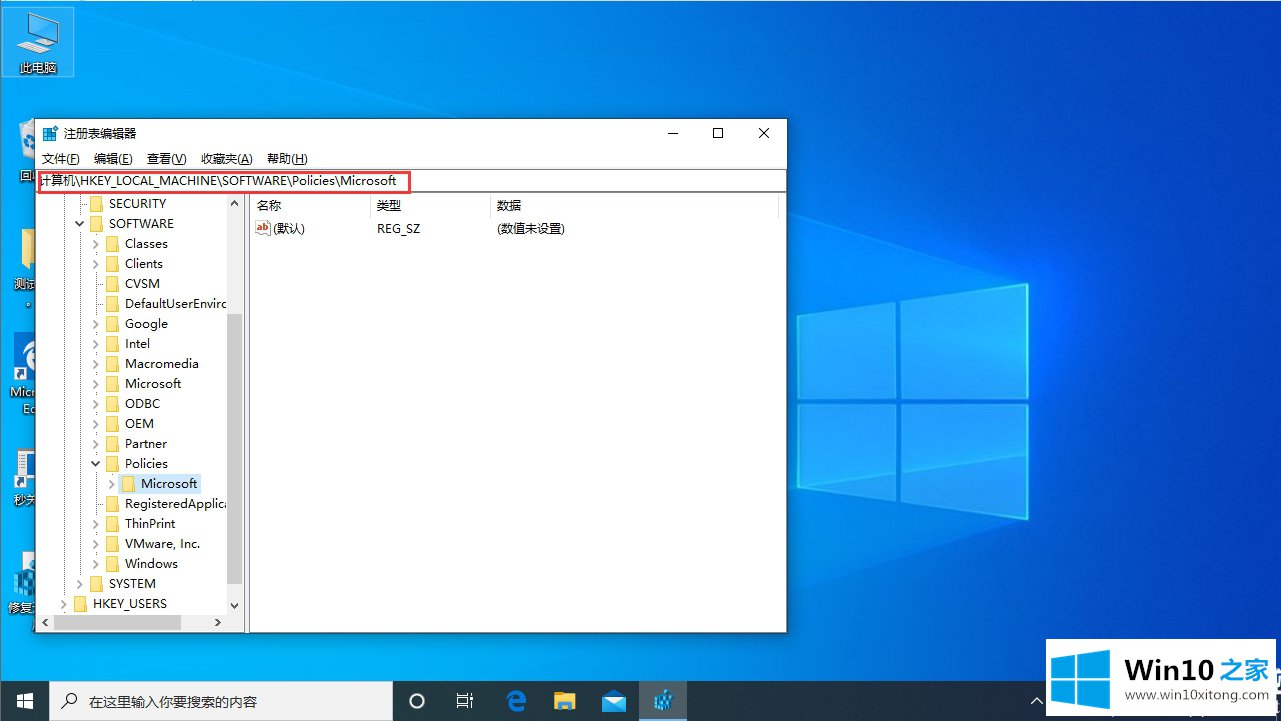
Task: Expand the ODBC key
Action: click(96, 404)
